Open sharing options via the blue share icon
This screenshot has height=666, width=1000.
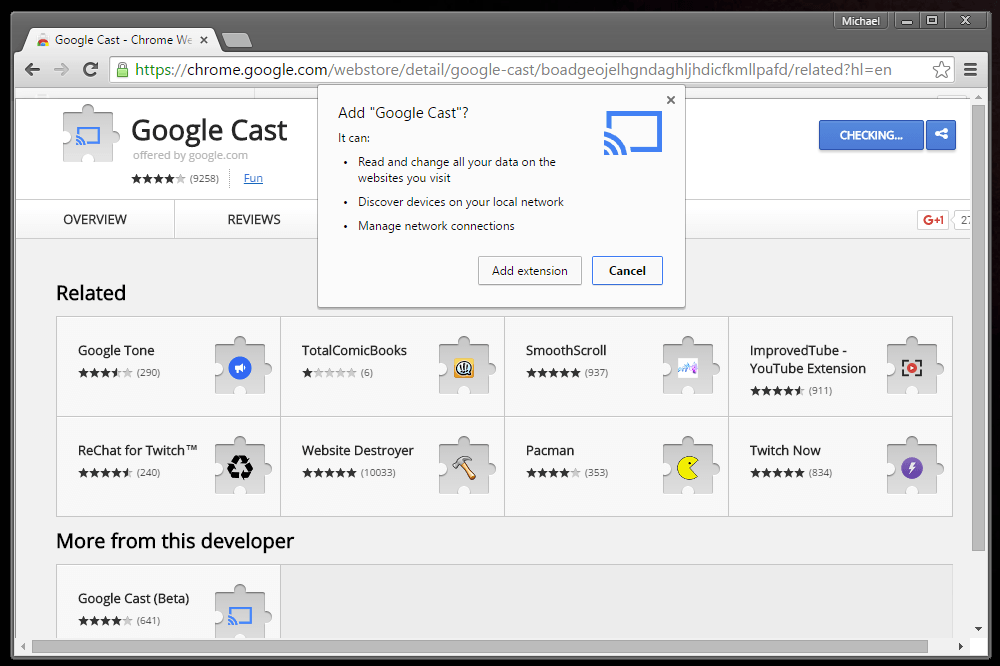coord(940,134)
